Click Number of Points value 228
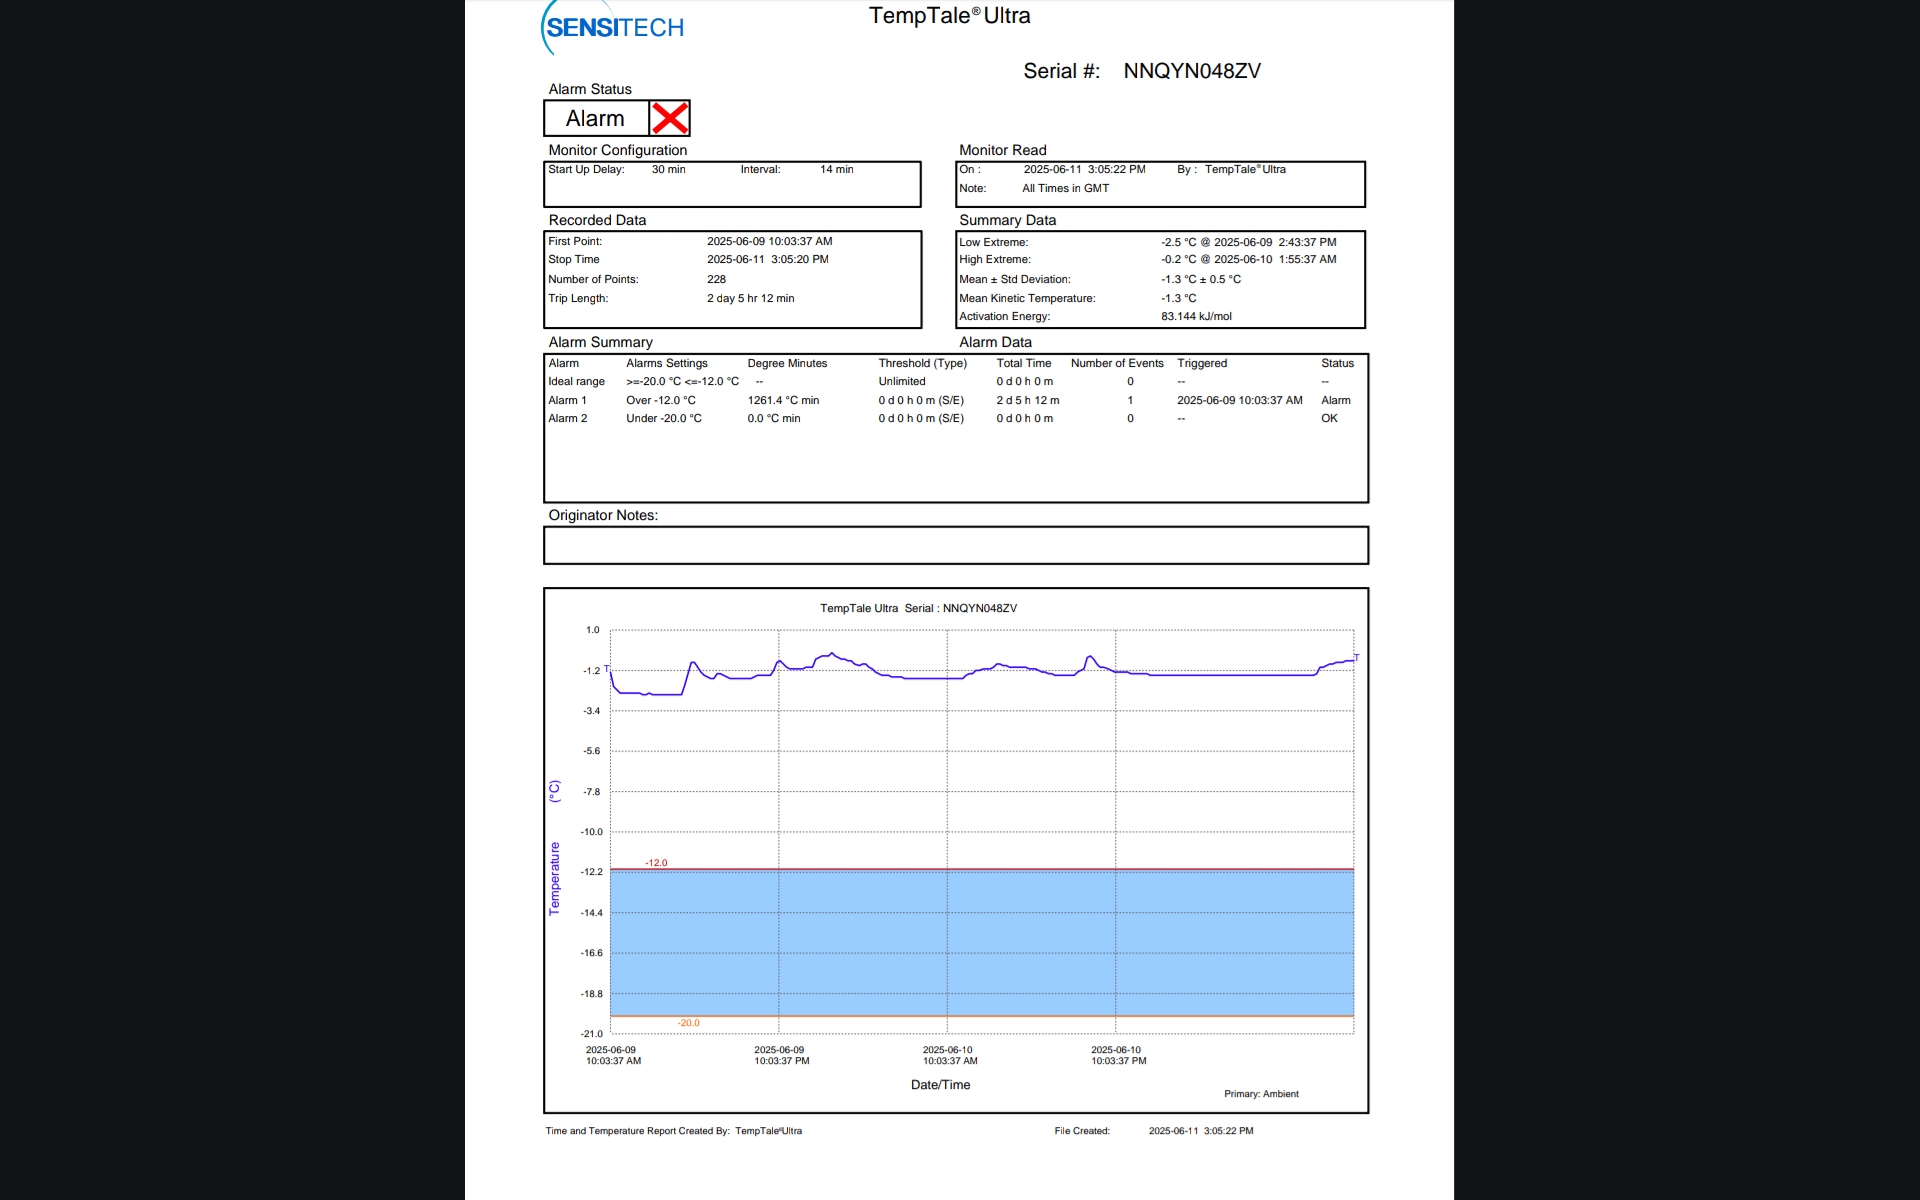 (x=716, y=280)
